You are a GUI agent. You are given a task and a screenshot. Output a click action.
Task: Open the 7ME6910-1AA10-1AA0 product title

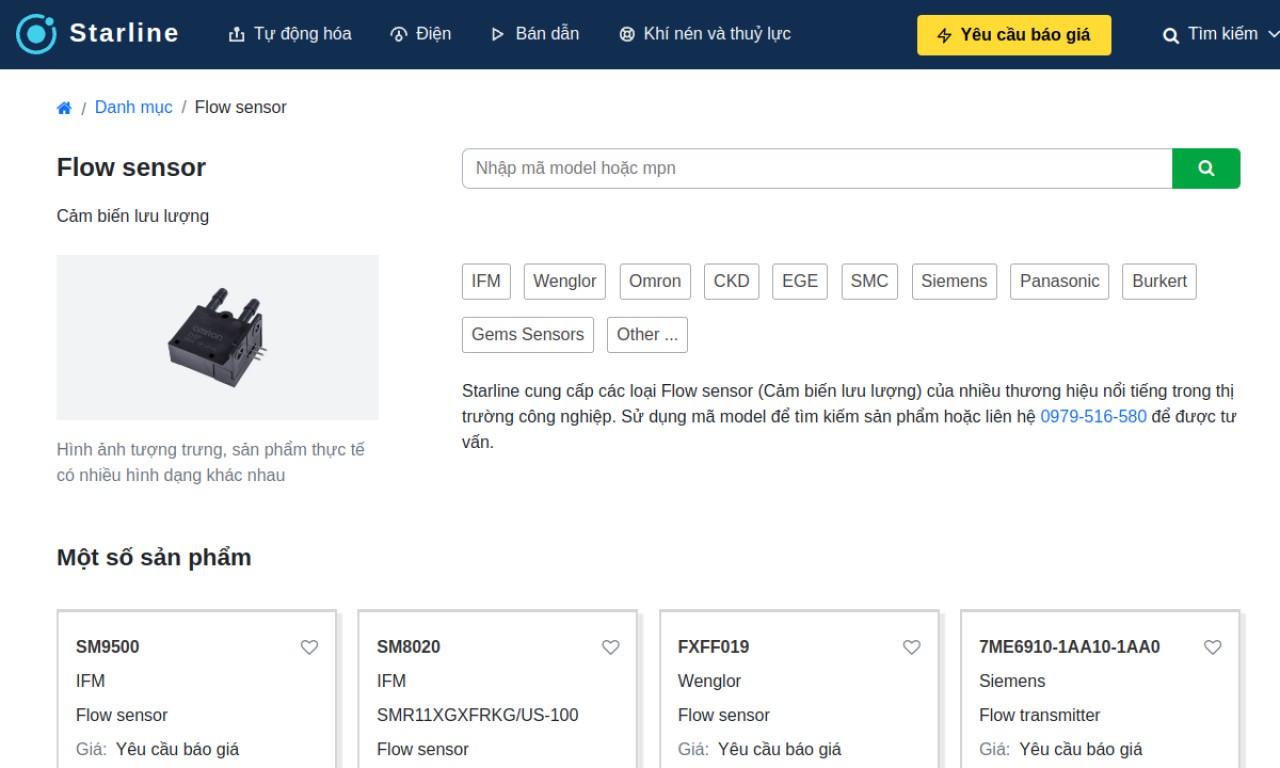point(1069,647)
